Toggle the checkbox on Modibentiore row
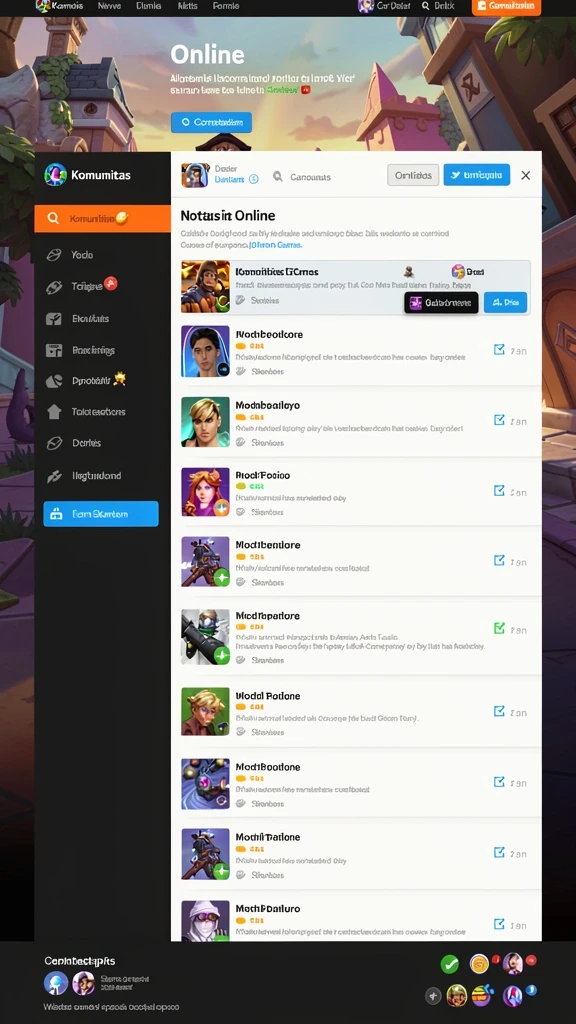 [499, 560]
